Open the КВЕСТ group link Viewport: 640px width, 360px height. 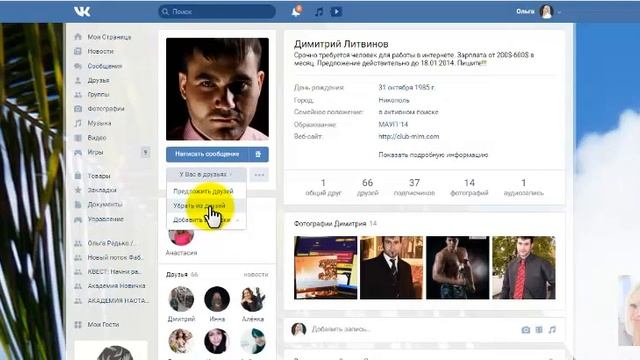(x=114, y=271)
